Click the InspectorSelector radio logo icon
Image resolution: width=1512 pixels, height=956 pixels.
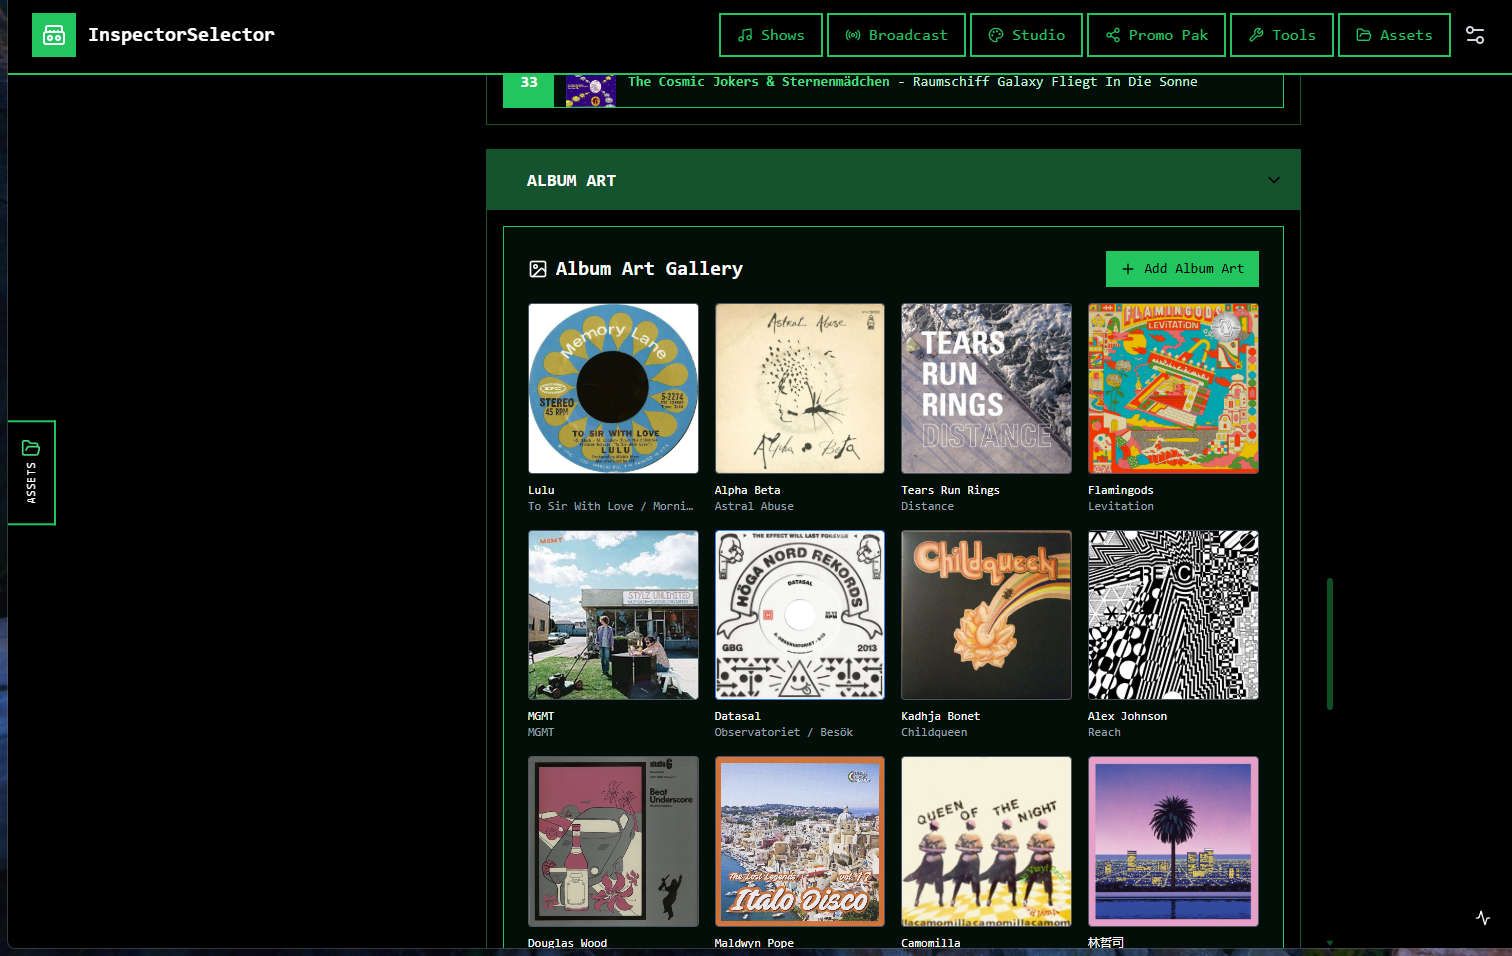(x=54, y=35)
